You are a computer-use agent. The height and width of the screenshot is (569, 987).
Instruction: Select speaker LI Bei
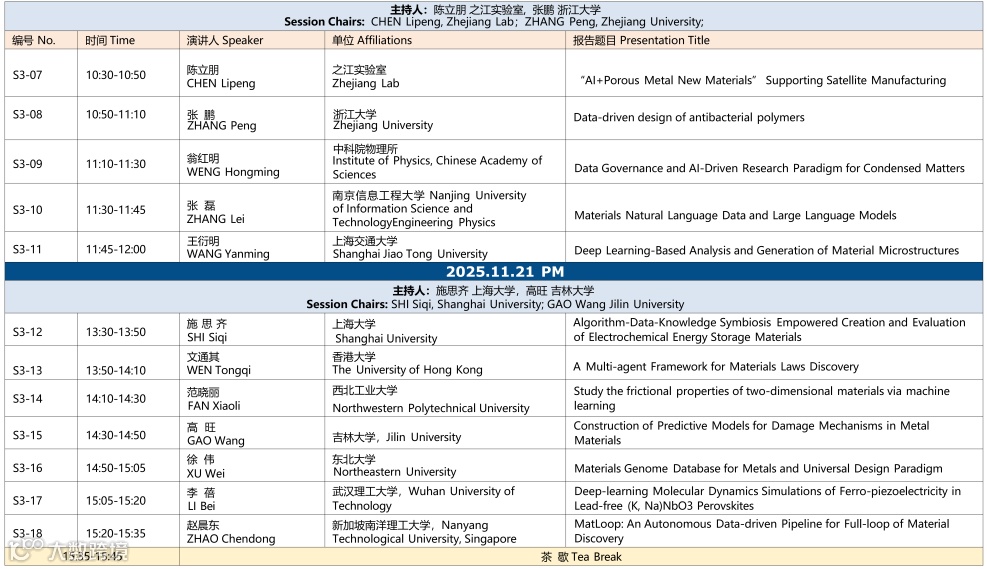[201, 500]
